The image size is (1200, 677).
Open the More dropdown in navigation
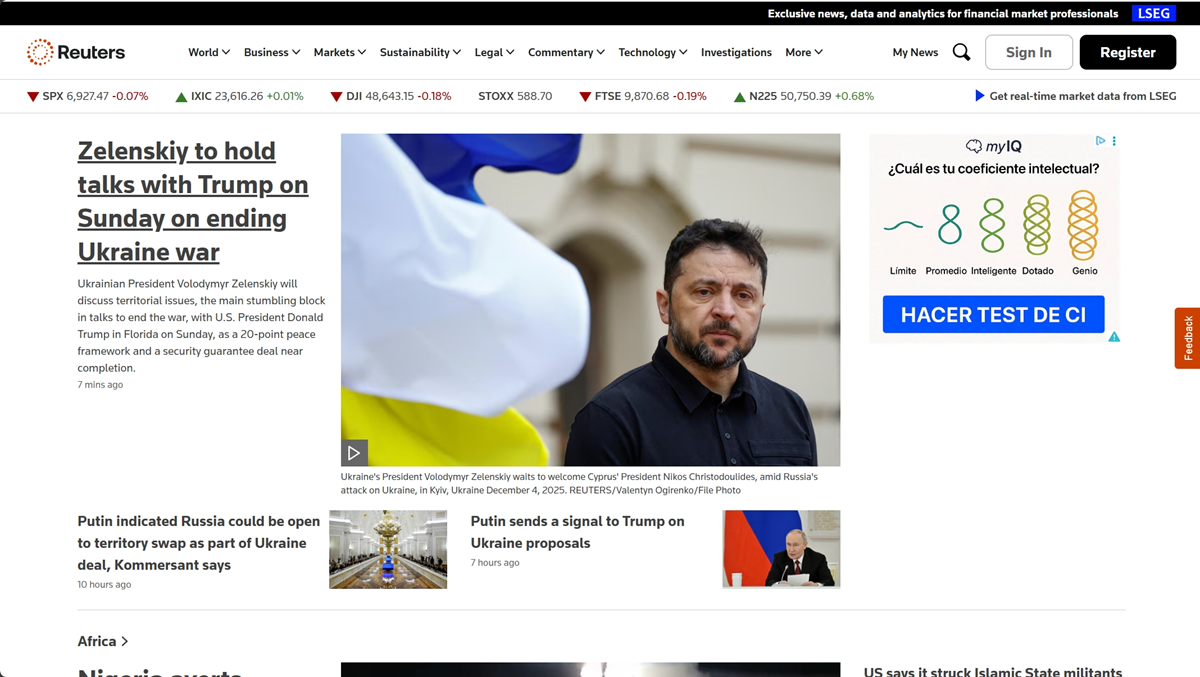click(803, 52)
